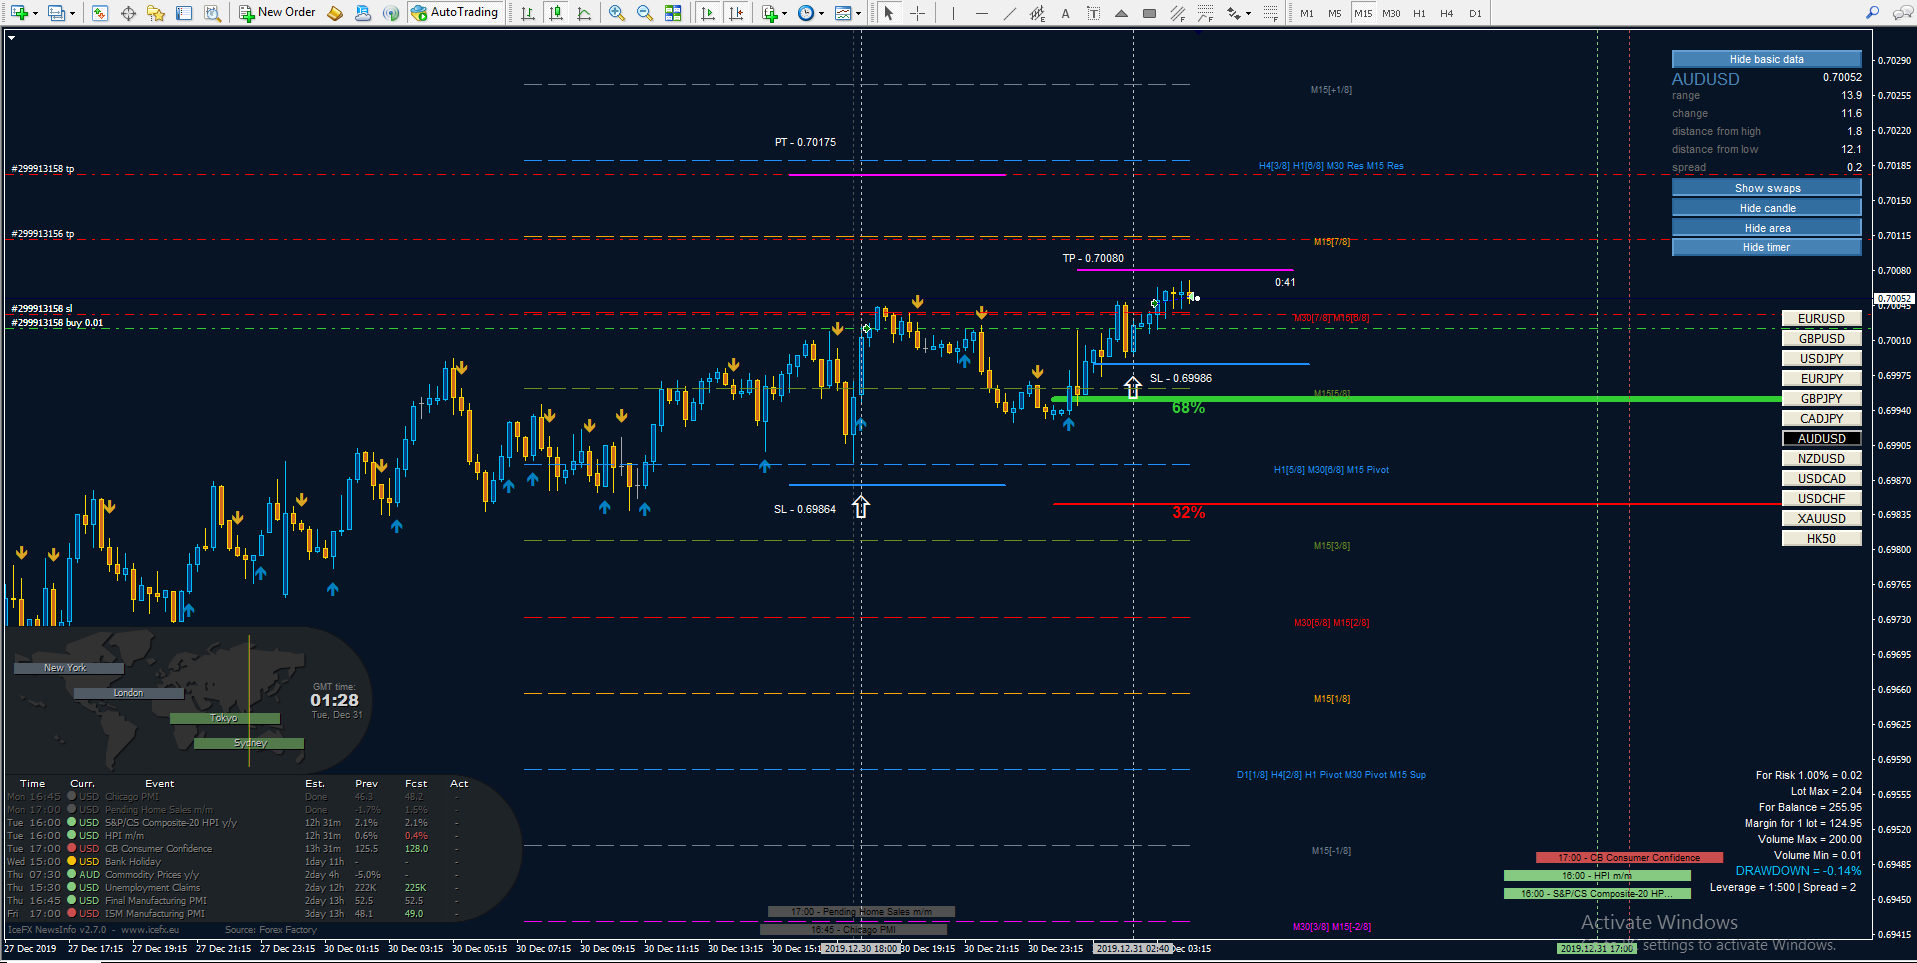1917x963 pixels.
Task: Select the crosshair tool
Action: click(917, 13)
